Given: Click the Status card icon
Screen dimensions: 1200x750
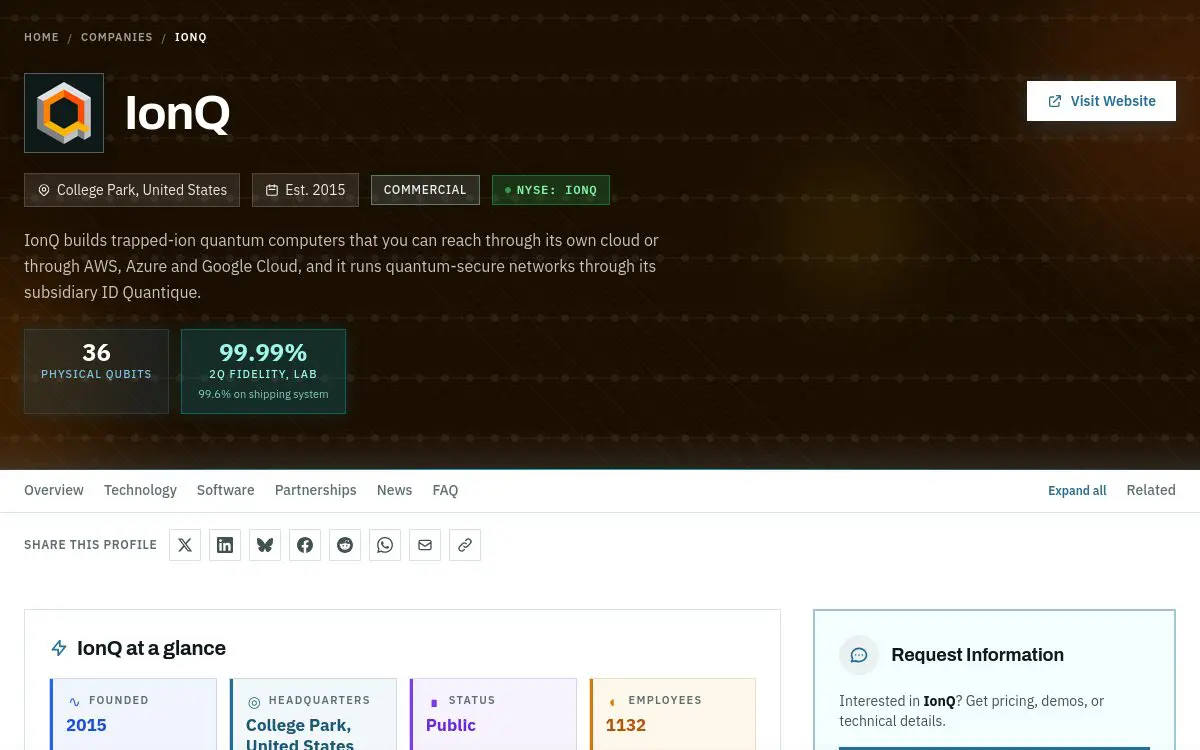Looking at the screenshot, I should pyautogui.click(x=434, y=702).
